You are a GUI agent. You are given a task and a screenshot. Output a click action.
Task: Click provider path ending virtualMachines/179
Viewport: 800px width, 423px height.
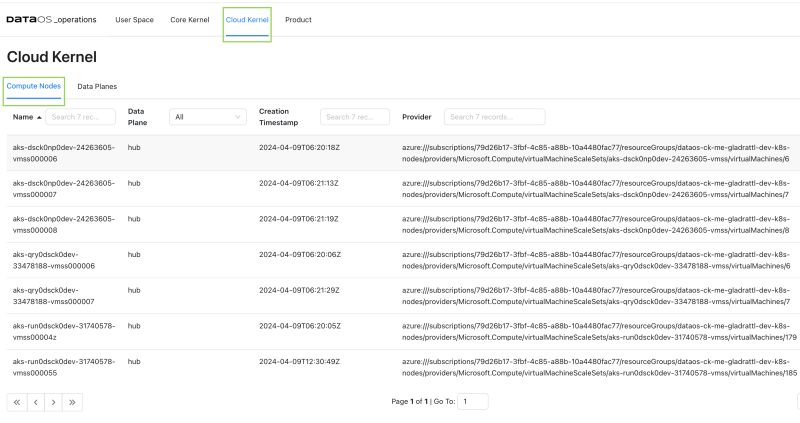[599, 332]
